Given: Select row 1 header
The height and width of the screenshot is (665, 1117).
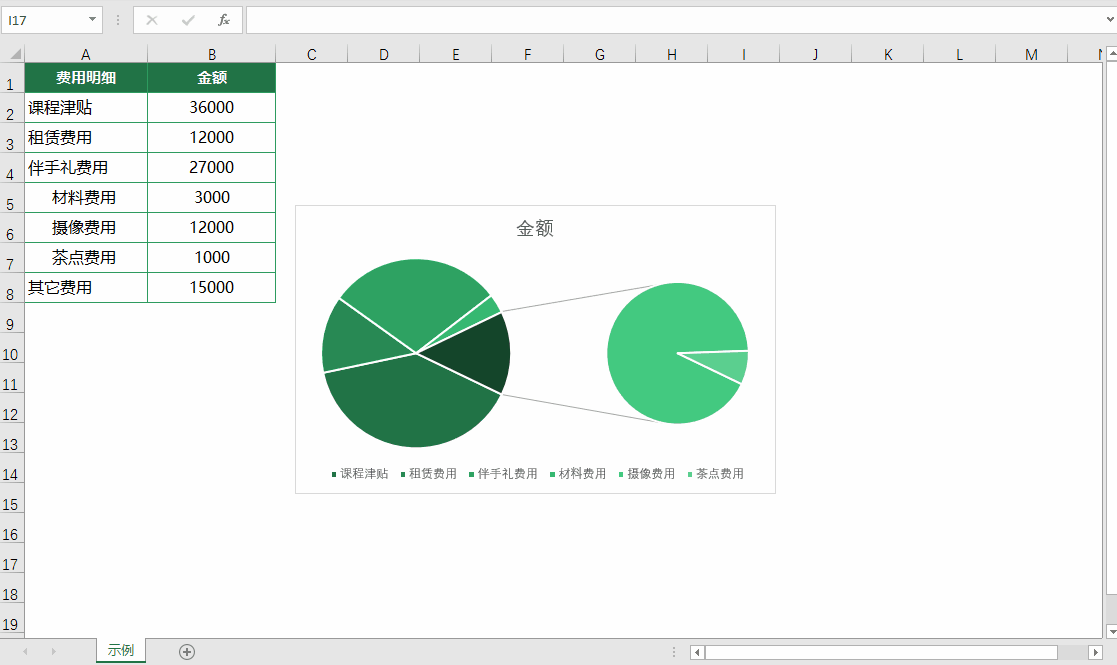Looking at the screenshot, I should click(x=11, y=78).
